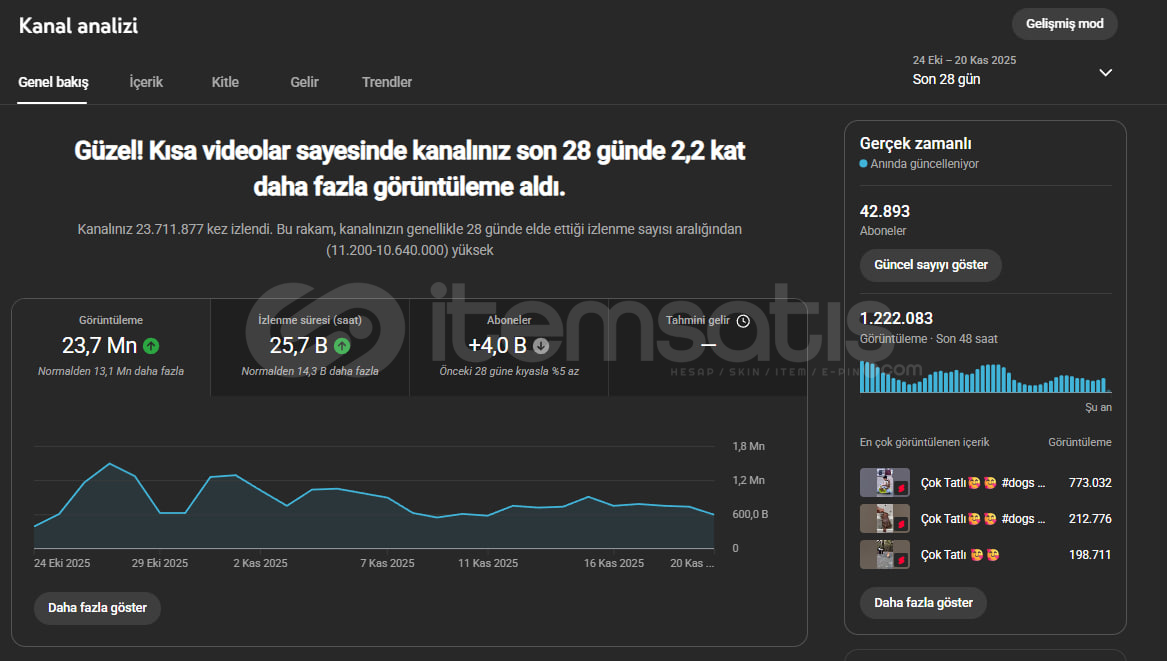Click Daha fazla göster in the Gerçek zamanlı panel
Viewport: 1167px width, 661px height.
(x=923, y=603)
